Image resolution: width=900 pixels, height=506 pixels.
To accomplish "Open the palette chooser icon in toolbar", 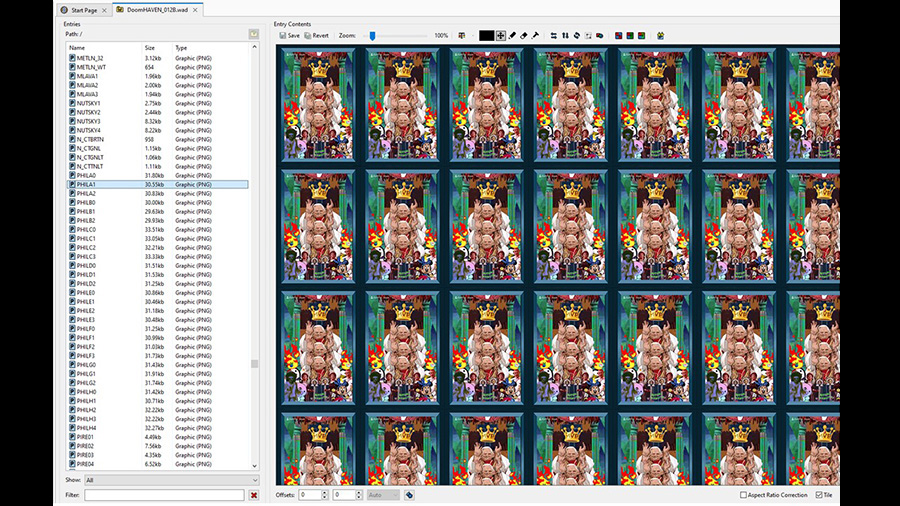I will click(x=461, y=36).
